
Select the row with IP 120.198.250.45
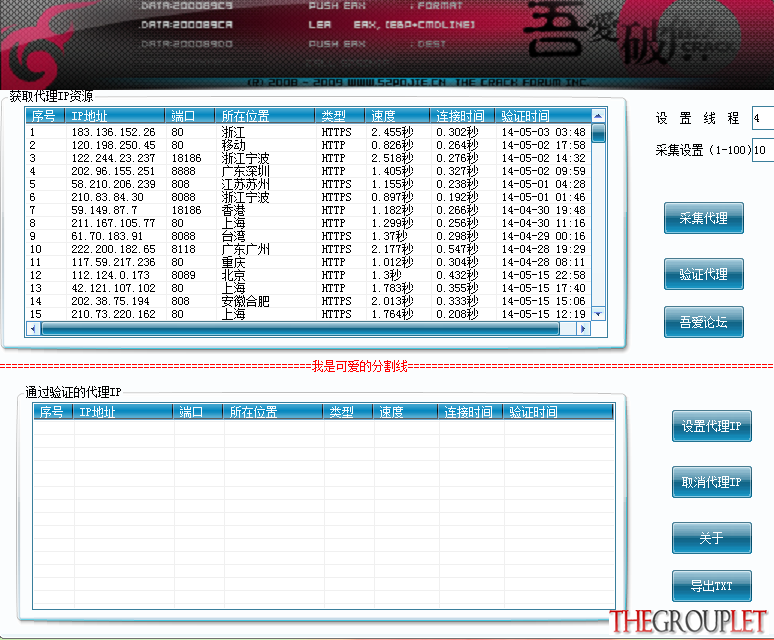coord(309,145)
